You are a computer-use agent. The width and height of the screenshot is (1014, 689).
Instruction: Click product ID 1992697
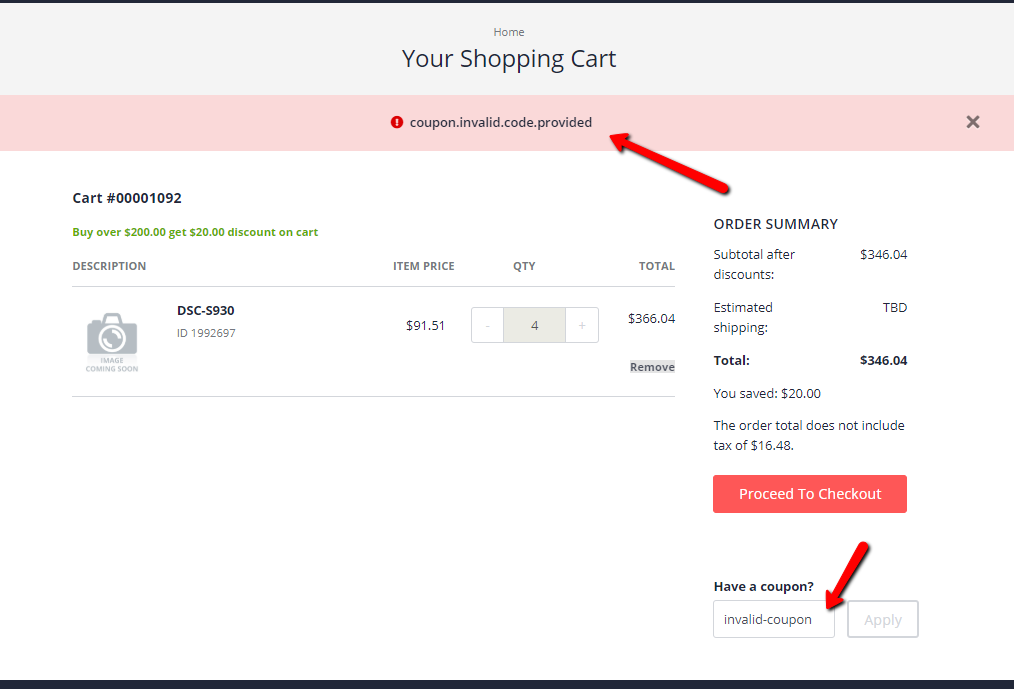click(x=205, y=332)
